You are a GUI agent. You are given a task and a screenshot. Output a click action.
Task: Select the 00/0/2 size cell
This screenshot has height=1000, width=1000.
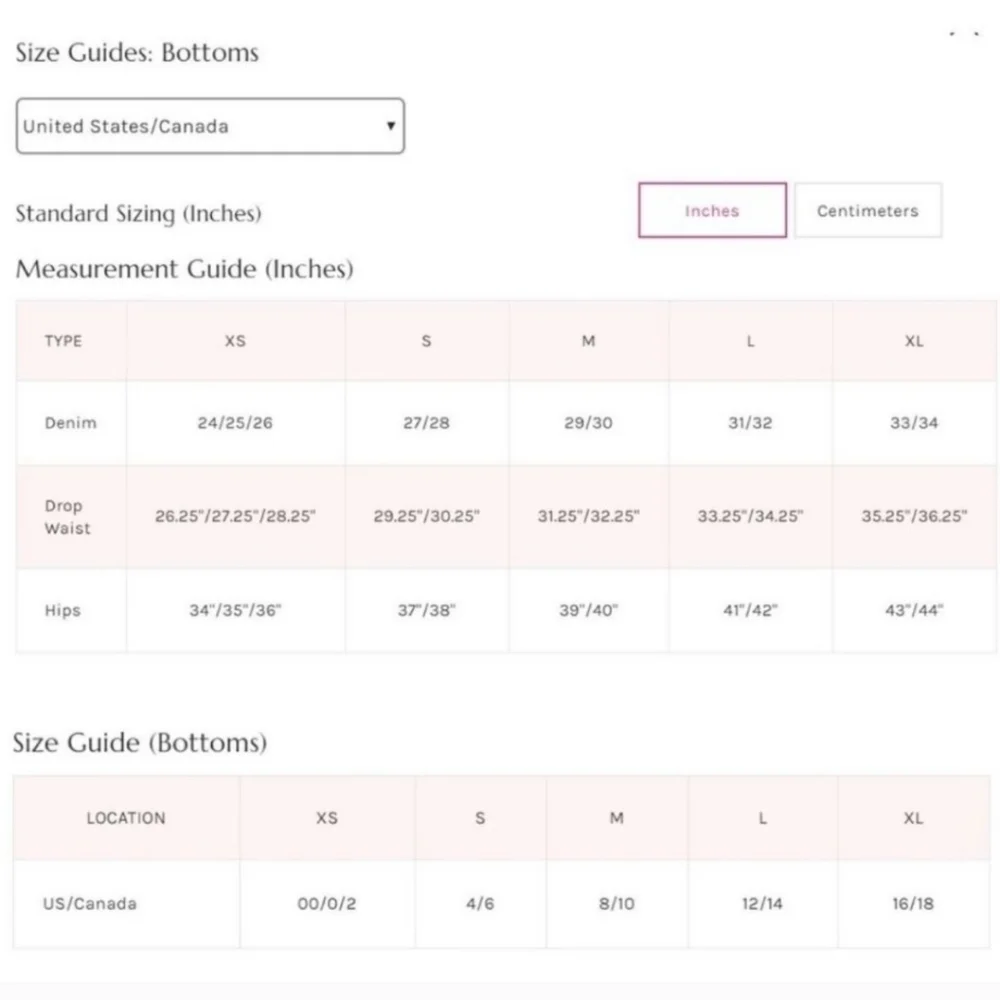pyautogui.click(x=327, y=904)
